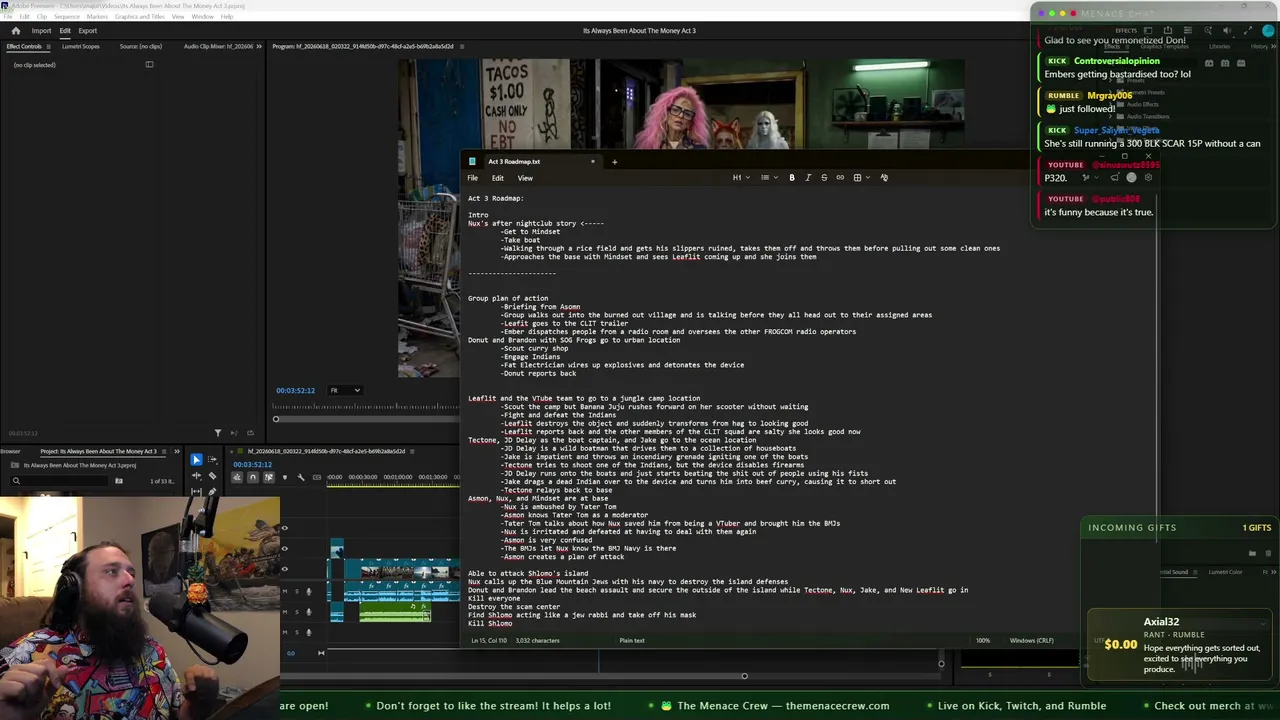
Task: Select the Slip tool
Action: click(196, 490)
